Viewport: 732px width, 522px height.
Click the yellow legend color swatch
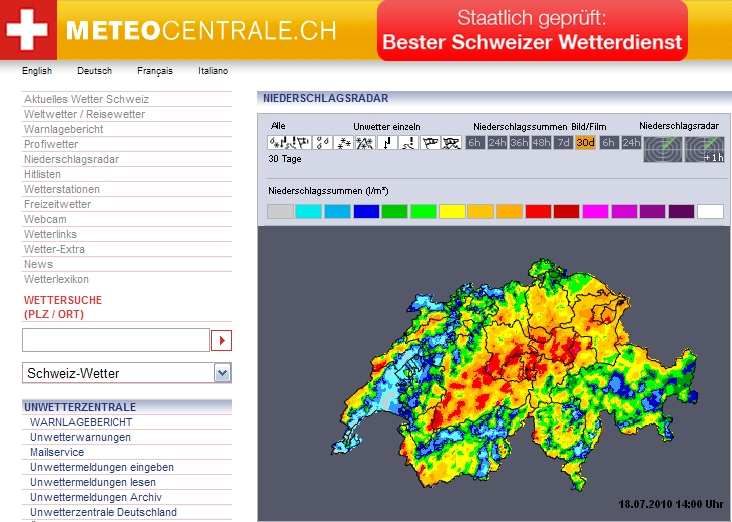click(452, 212)
